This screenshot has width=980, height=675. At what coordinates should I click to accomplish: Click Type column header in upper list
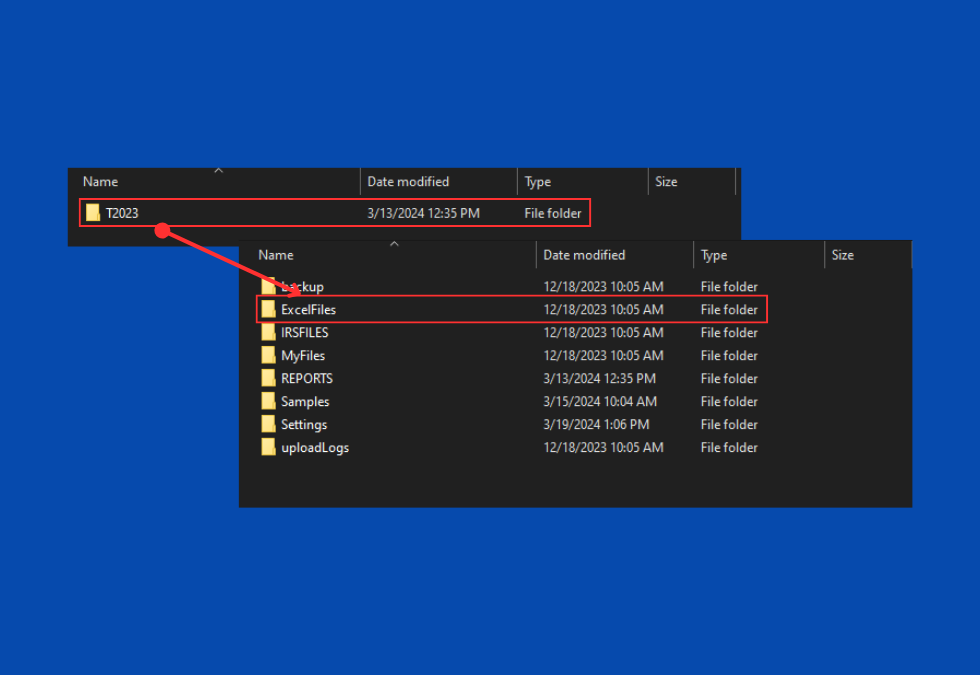[x=538, y=182]
